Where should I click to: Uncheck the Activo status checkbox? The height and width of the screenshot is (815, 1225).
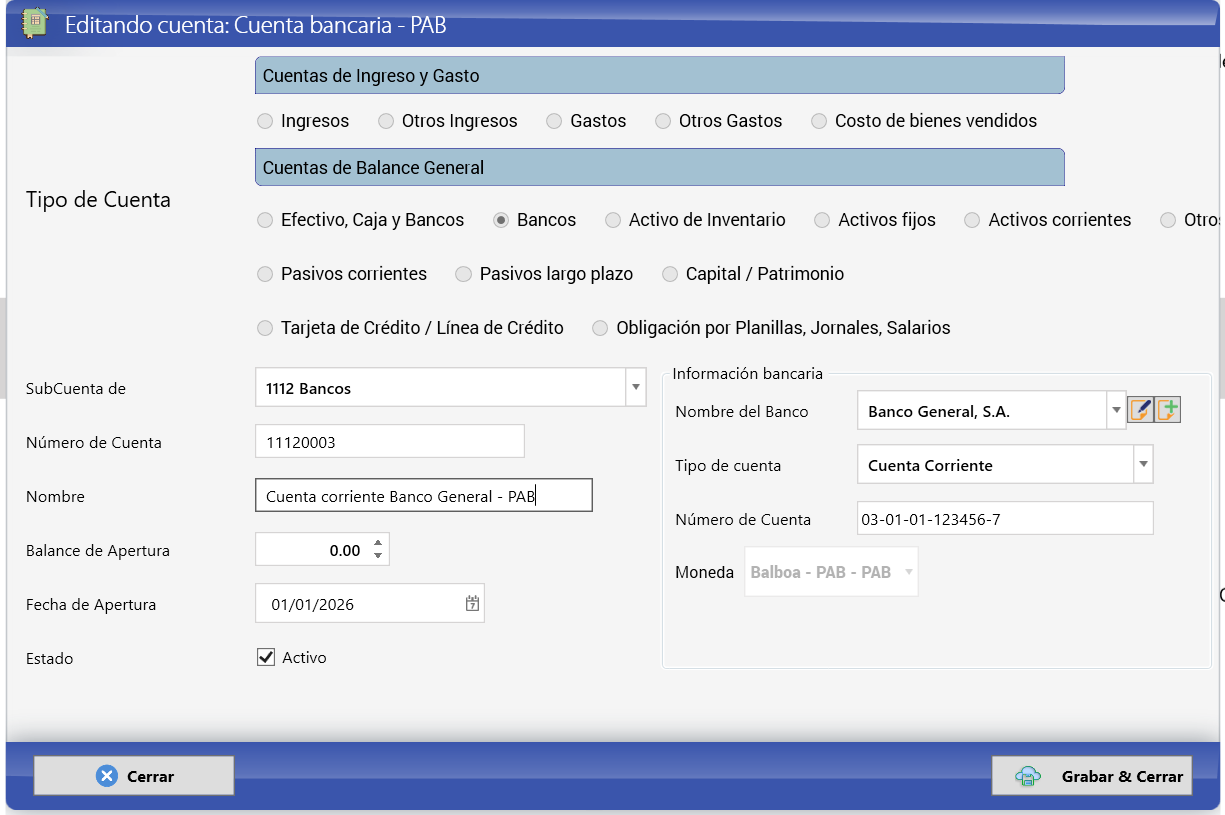pyautogui.click(x=266, y=657)
